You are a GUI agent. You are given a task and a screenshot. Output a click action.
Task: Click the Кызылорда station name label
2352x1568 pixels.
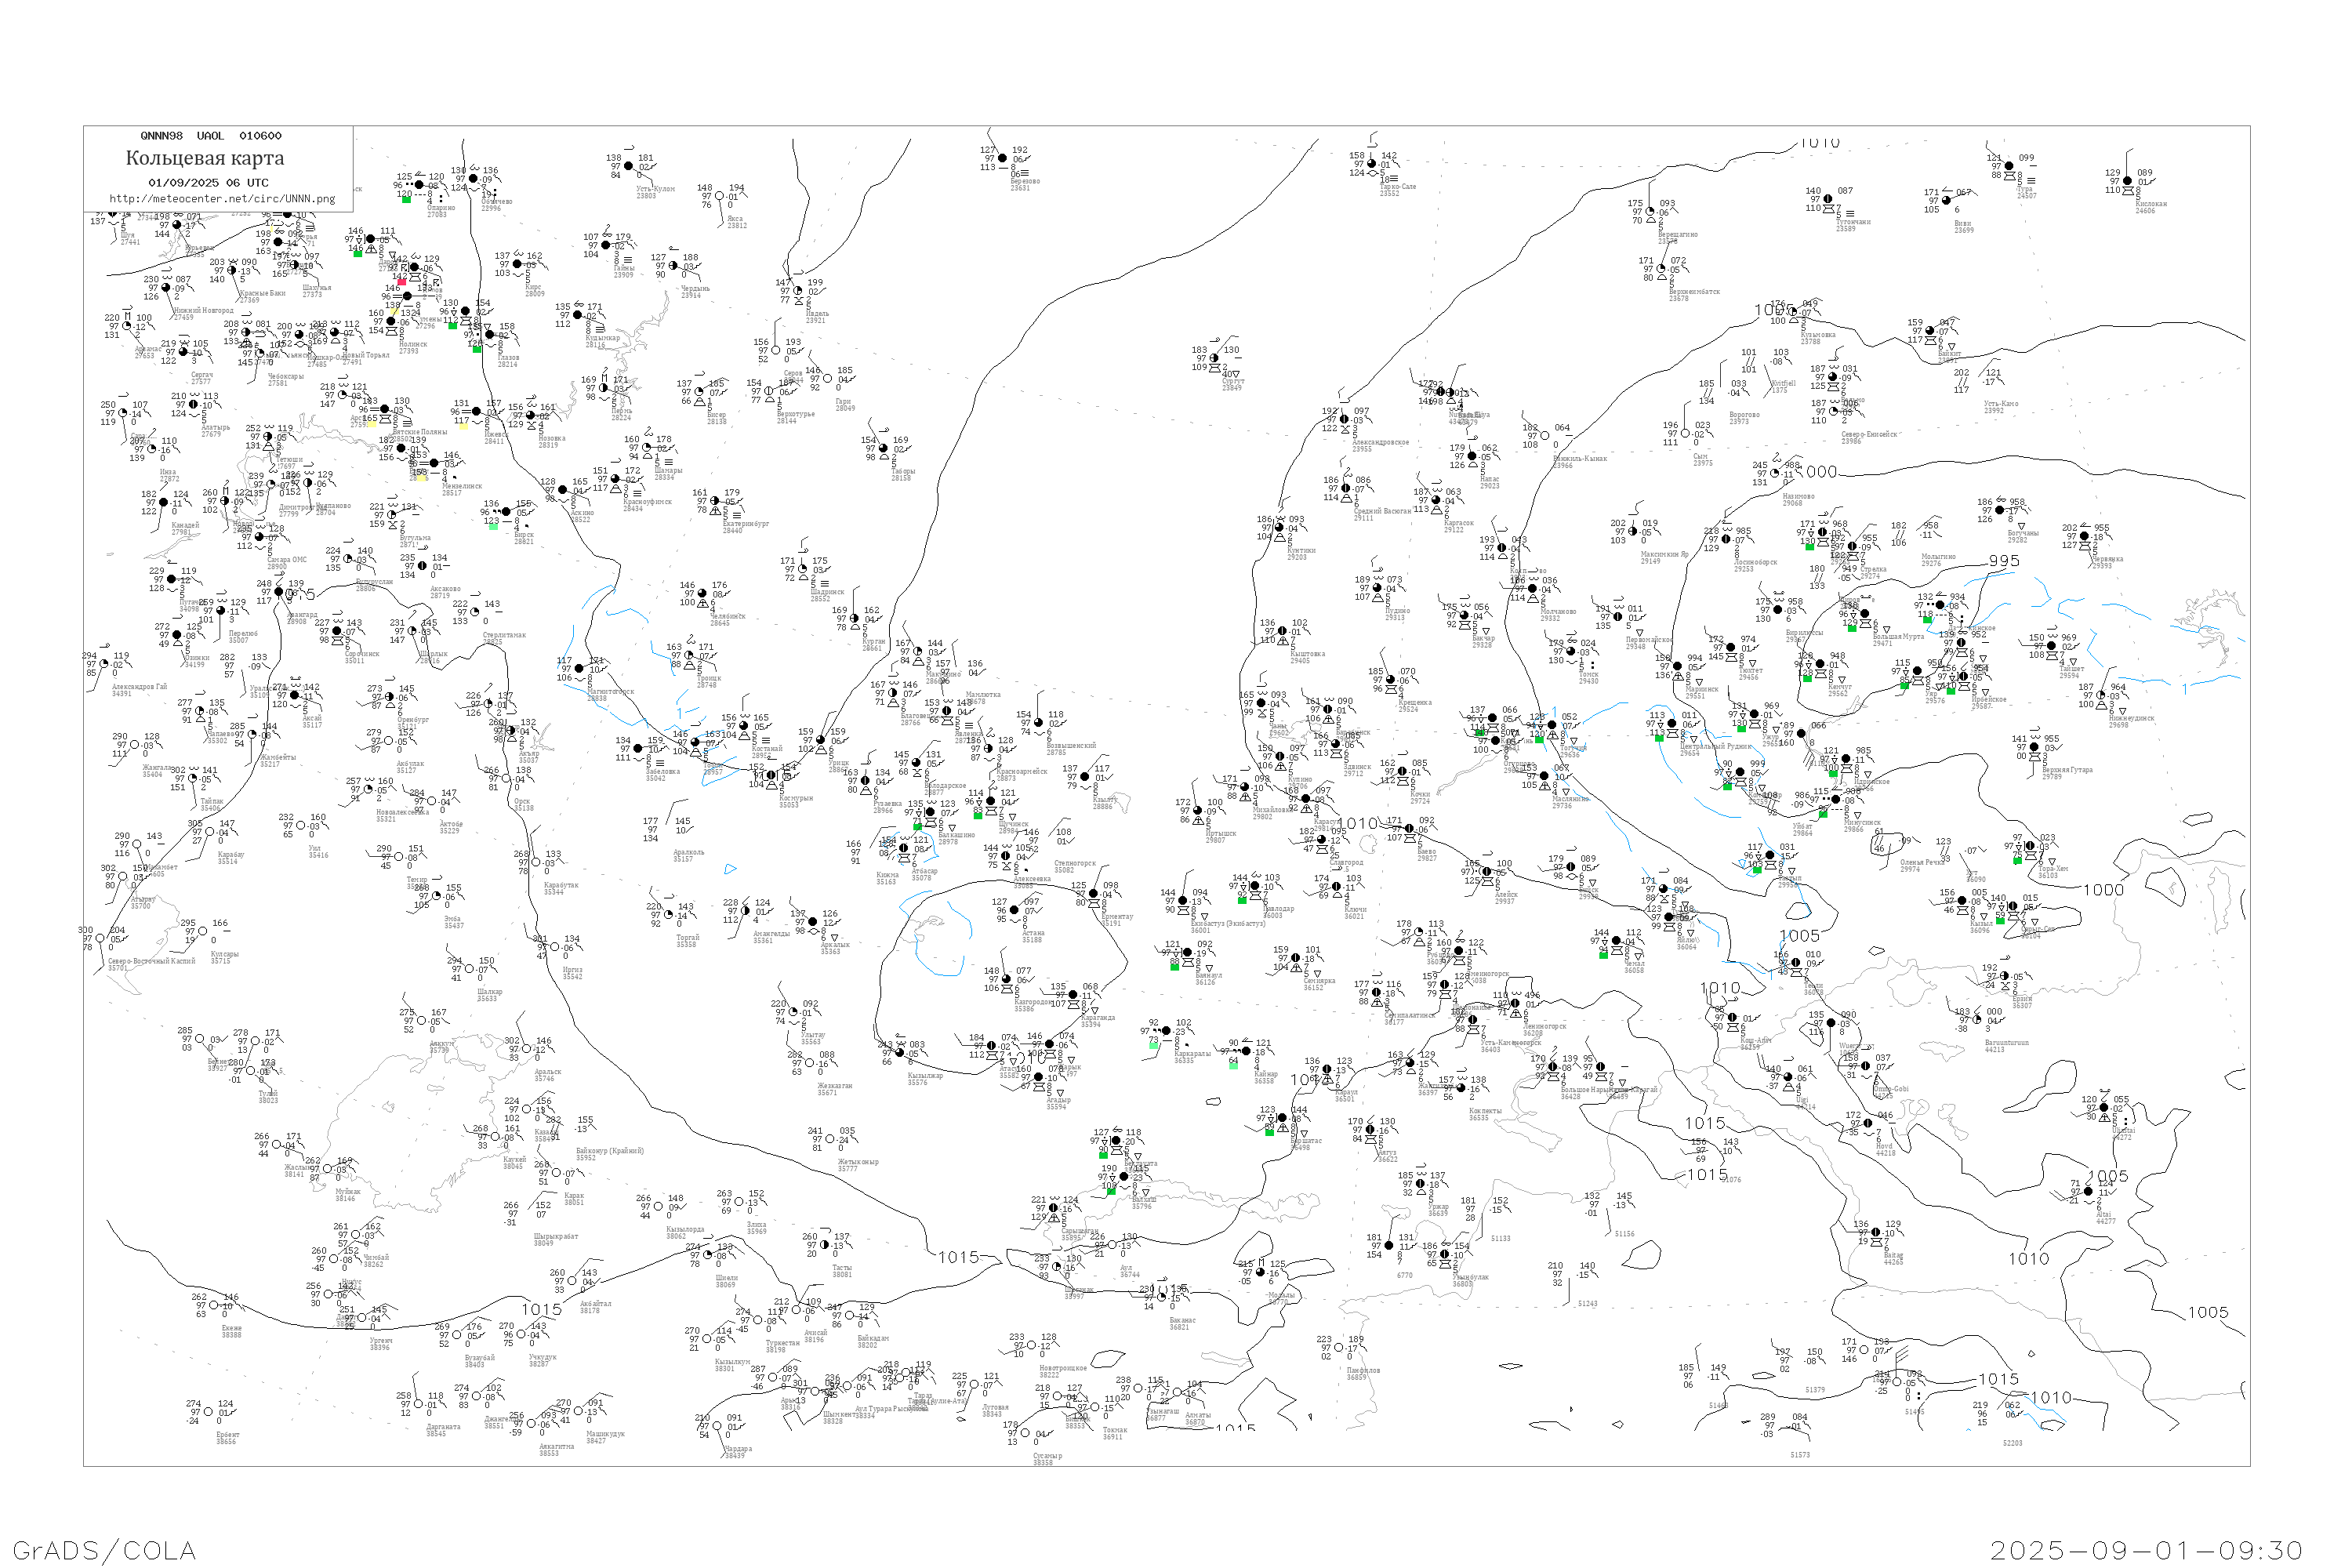point(685,1231)
